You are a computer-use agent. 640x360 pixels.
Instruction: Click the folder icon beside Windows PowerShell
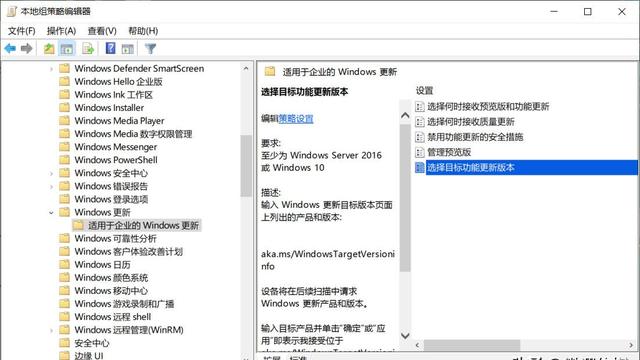tap(64, 160)
